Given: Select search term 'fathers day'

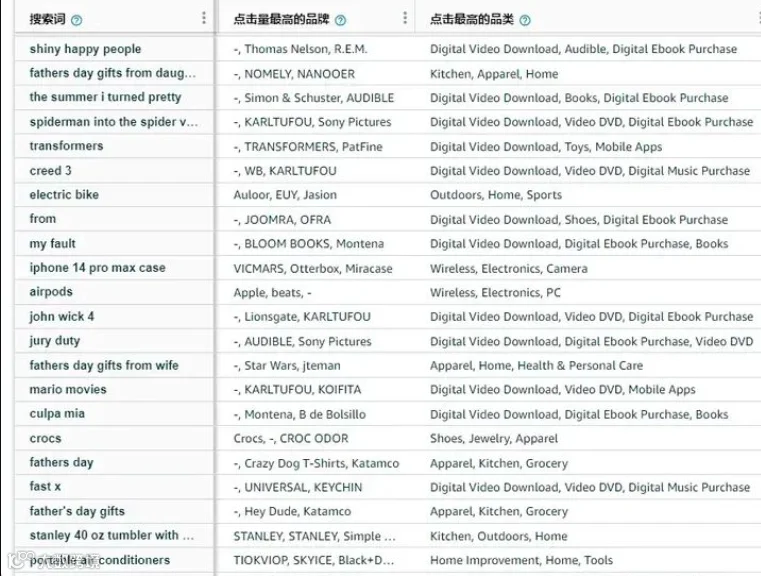Looking at the screenshot, I should 62,462.
